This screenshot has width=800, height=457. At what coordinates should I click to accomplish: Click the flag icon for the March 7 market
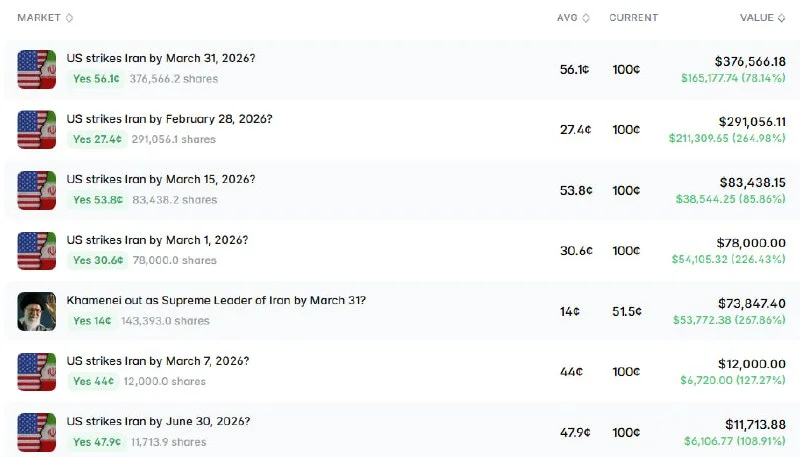36,372
